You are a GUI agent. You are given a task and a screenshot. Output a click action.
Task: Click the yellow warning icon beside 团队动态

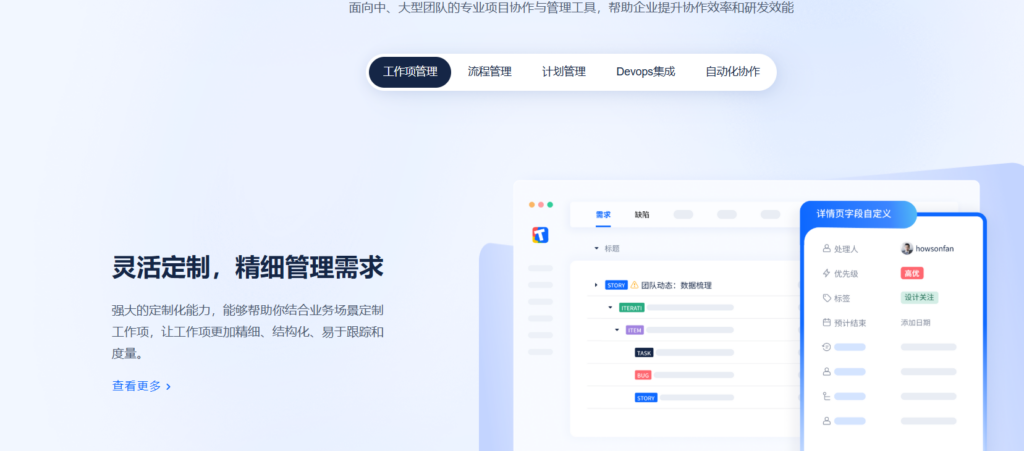click(x=634, y=285)
